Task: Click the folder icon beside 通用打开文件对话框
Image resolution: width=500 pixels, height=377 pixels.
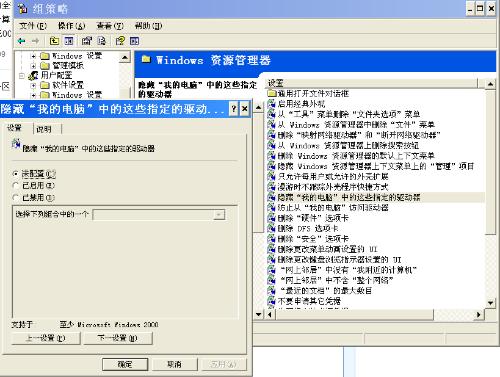Action: (x=272, y=93)
